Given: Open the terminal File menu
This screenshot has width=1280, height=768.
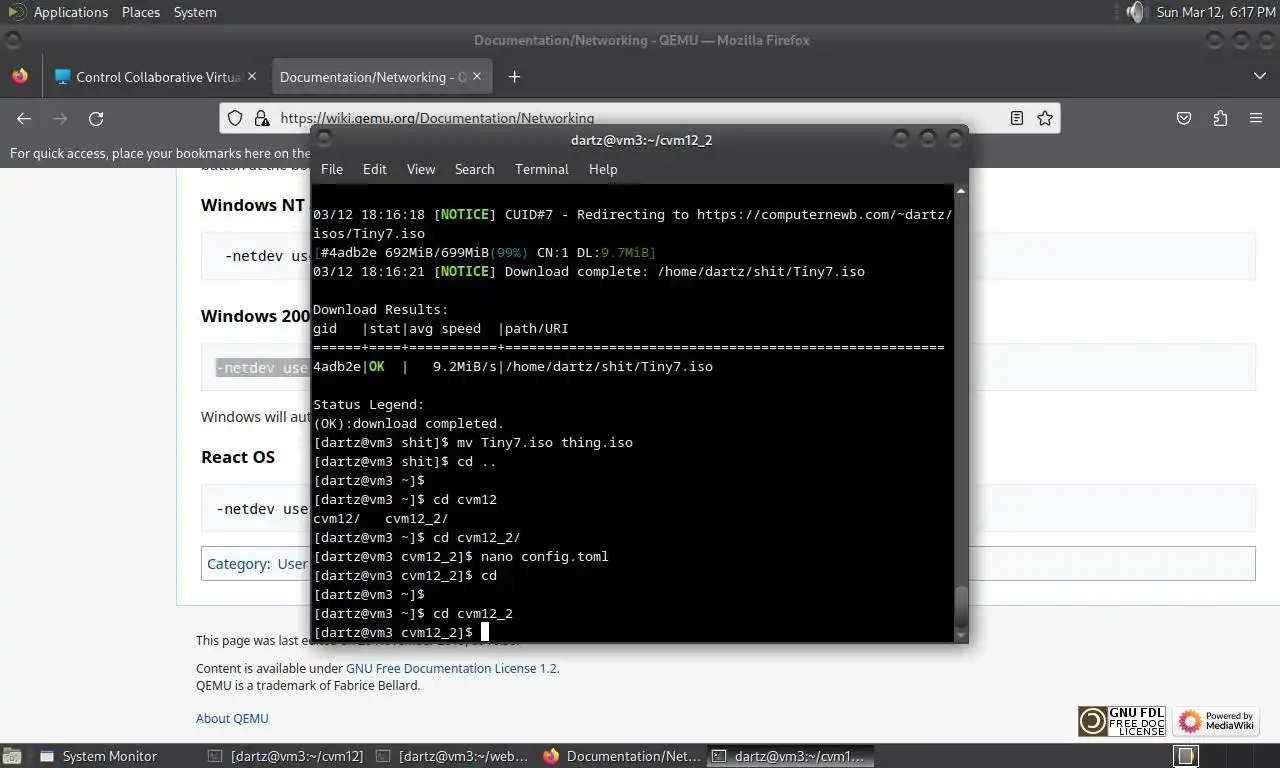Looking at the screenshot, I should pyautogui.click(x=332, y=169).
